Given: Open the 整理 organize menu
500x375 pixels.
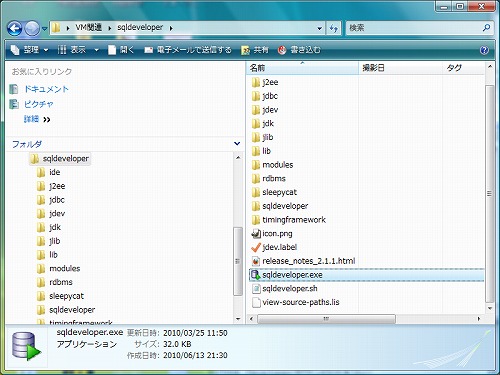Looking at the screenshot, I should coord(29,50).
